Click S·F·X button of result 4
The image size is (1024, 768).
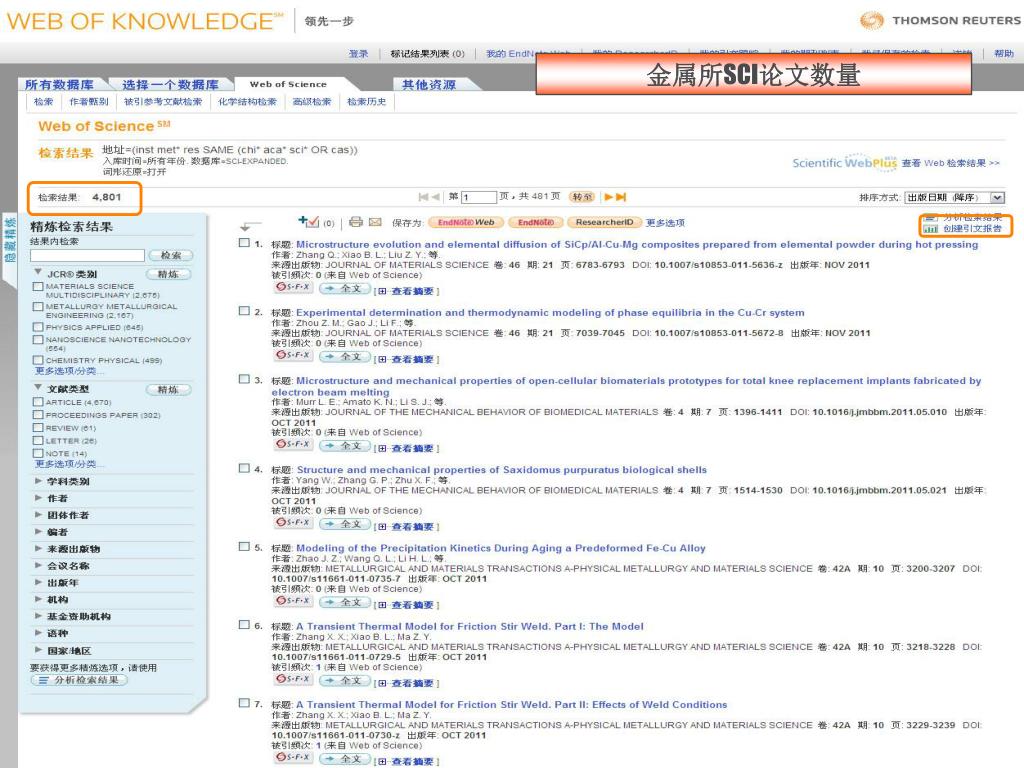(x=293, y=522)
